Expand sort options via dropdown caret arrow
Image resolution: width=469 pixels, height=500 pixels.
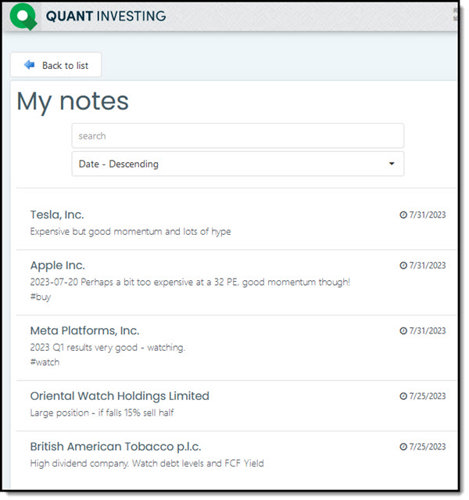click(392, 164)
